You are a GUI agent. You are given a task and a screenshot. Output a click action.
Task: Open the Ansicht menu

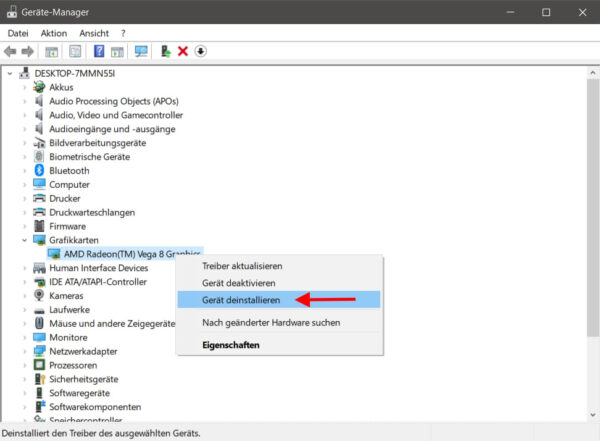tap(94, 33)
